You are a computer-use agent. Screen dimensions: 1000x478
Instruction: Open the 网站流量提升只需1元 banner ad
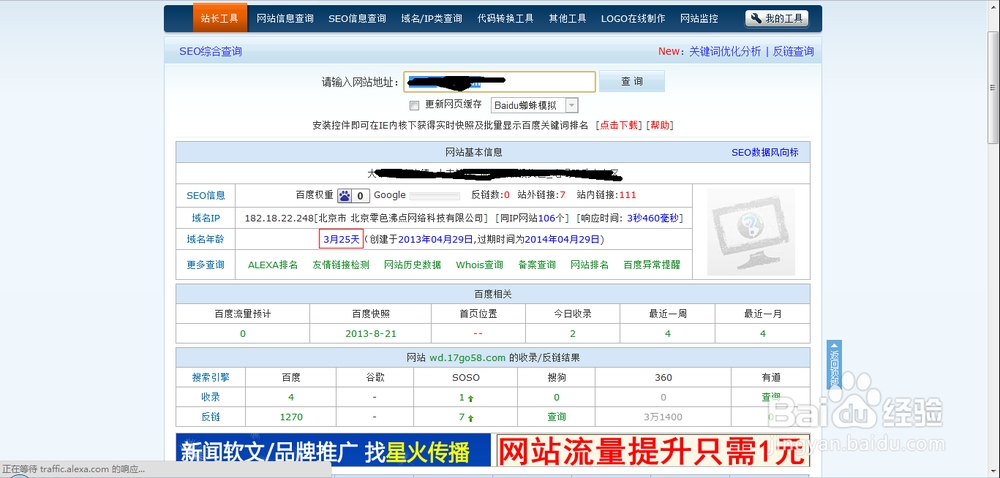(653, 453)
